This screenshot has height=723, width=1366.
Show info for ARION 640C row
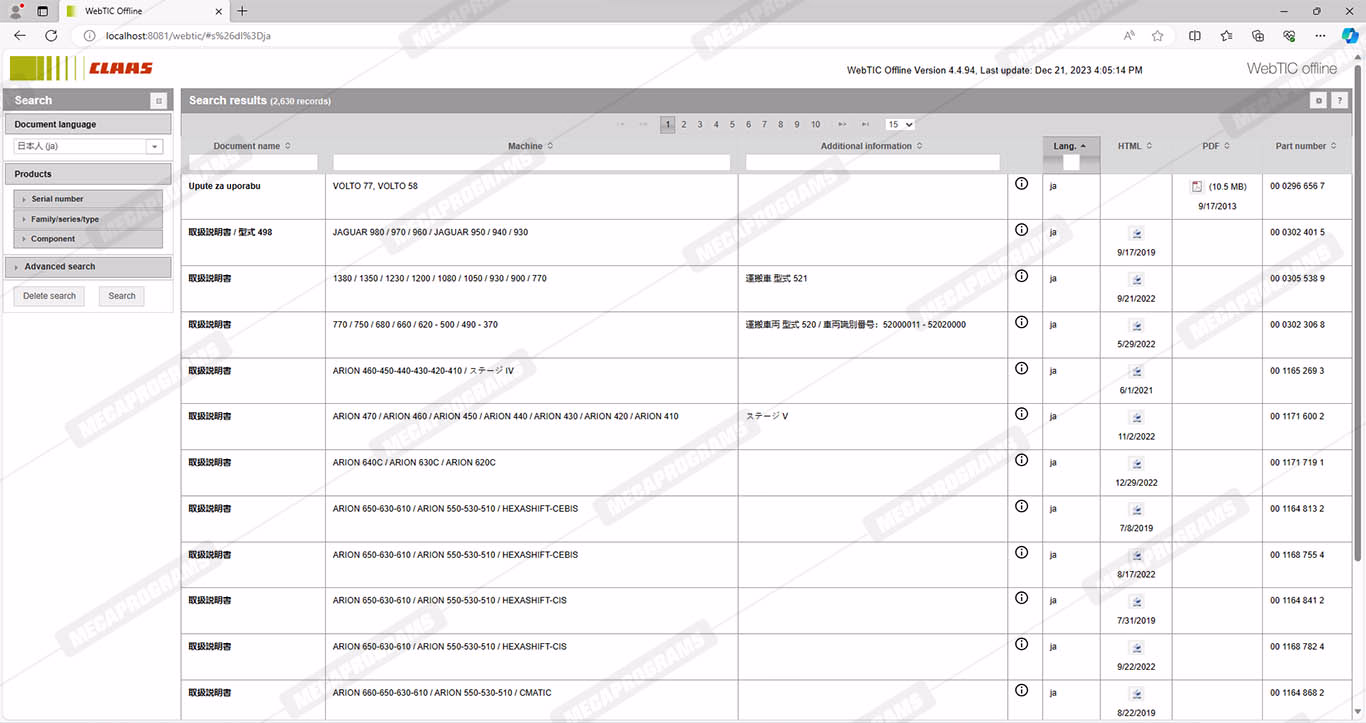point(1021,460)
